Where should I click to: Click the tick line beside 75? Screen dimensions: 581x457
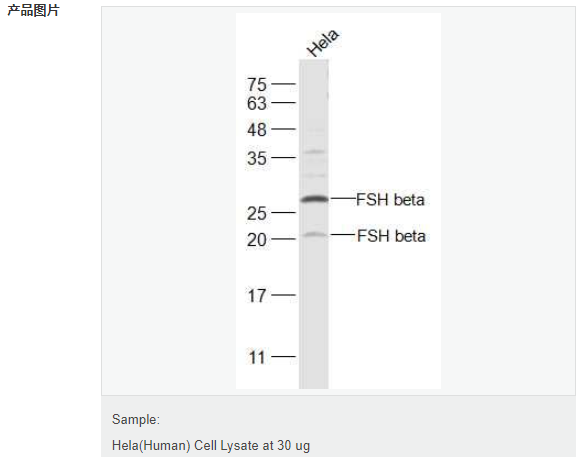coord(283,84)
